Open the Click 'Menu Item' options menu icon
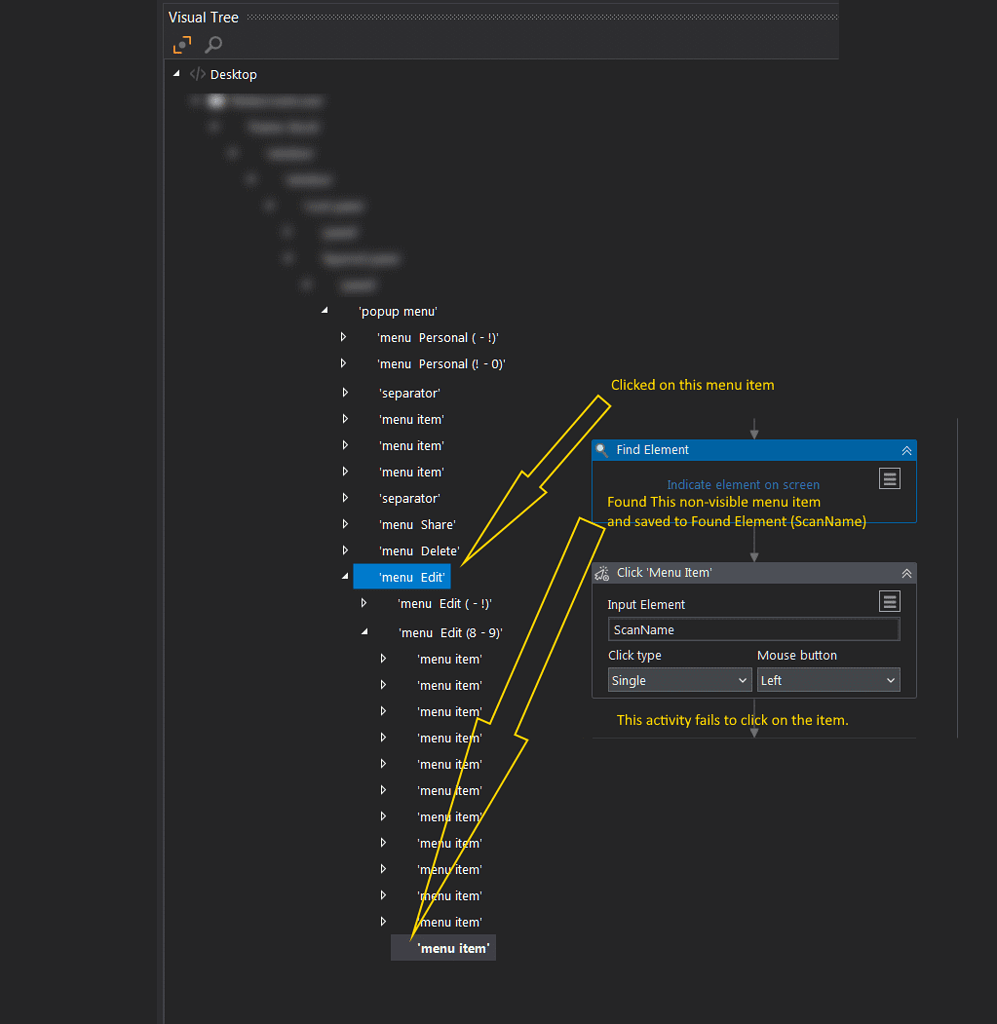997x1024 pixels. 890,601
